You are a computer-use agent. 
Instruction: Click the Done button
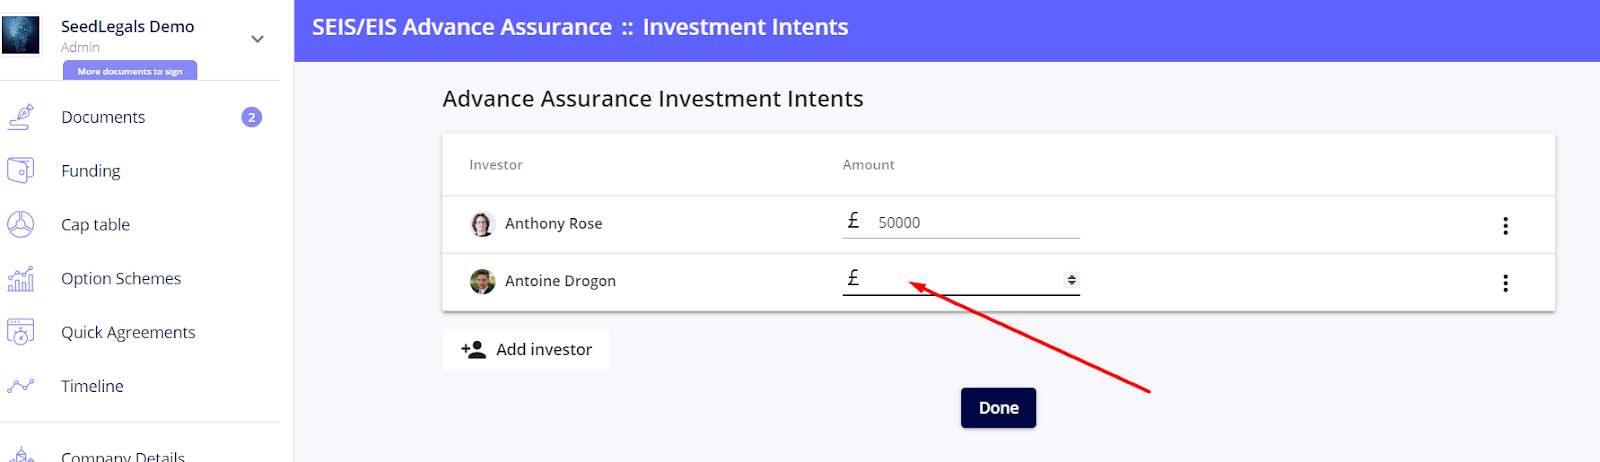pos(998,408)
